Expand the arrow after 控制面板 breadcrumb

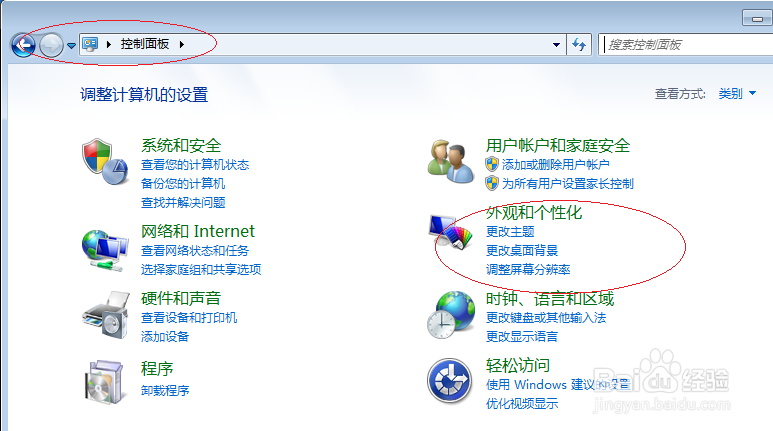point(182,44)
